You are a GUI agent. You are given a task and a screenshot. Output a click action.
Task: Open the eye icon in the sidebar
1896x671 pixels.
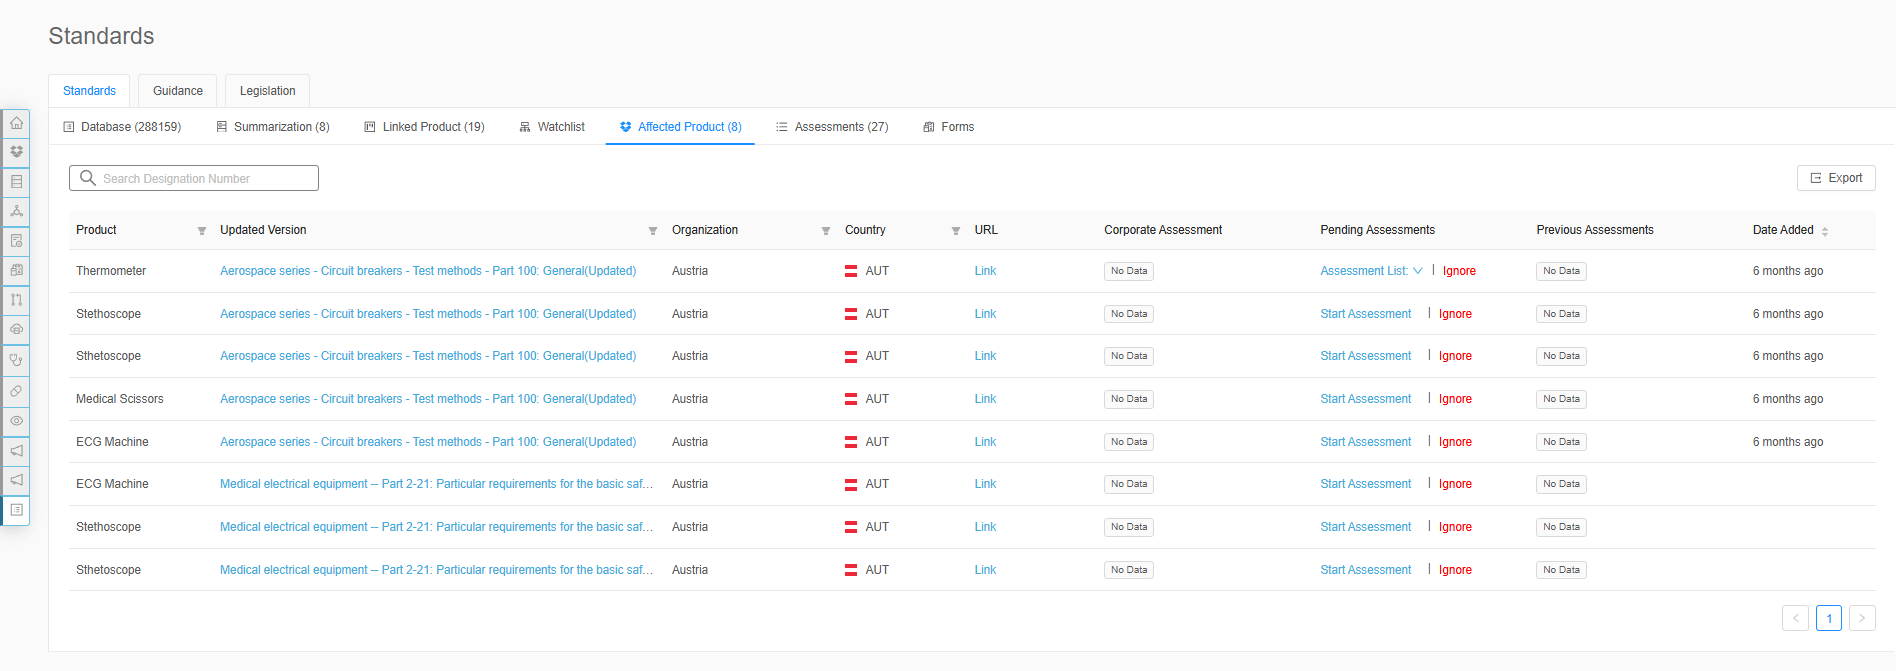16,421
